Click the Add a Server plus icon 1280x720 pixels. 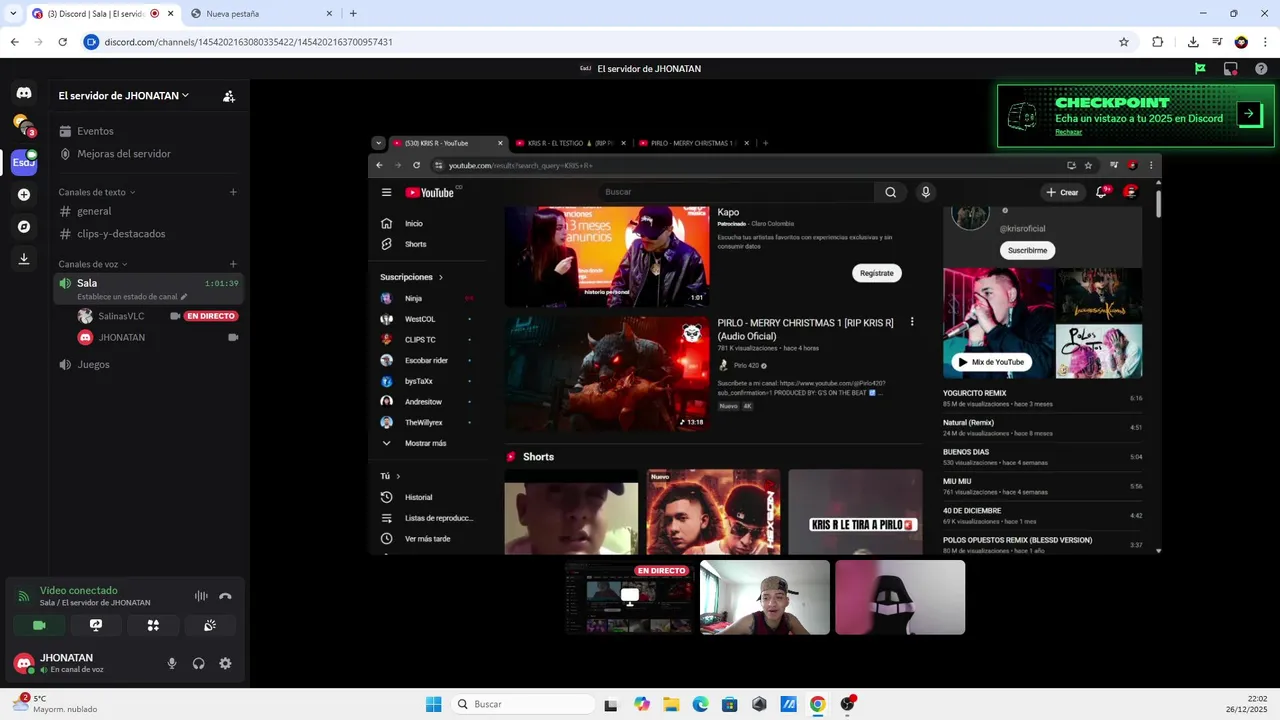(24, 195)
